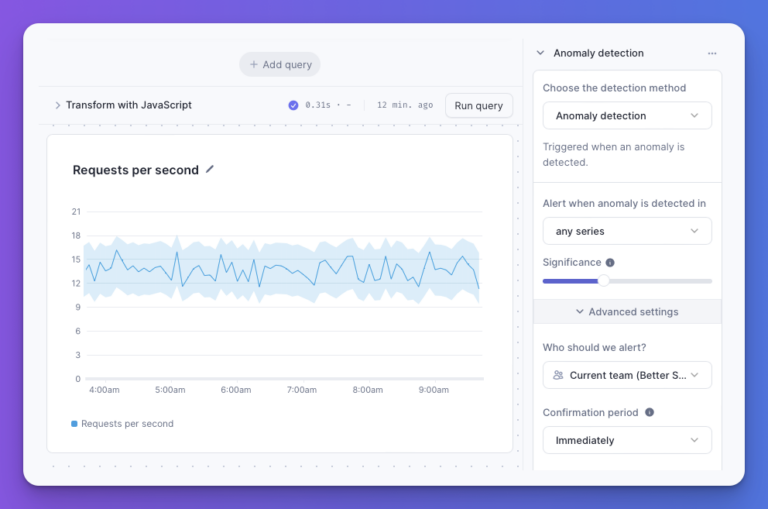Image resolution: width=768 pixels, height=509 pixels.
Task: Toggle Requests per second legend entry
Action: click(122, 424)
